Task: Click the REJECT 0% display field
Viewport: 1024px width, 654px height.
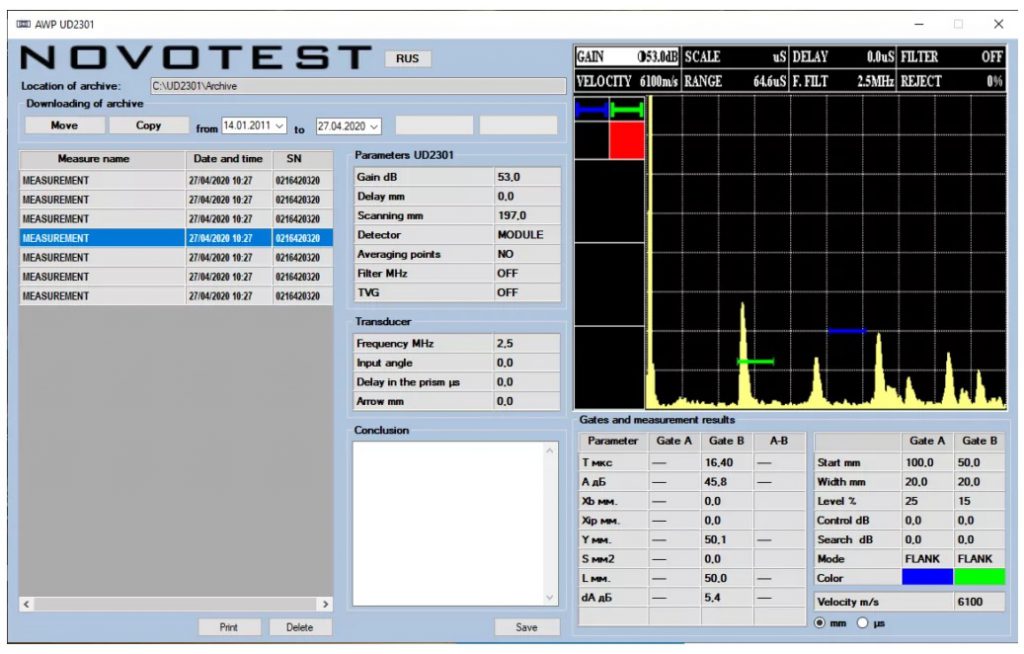Action: [x=952, y=82]
